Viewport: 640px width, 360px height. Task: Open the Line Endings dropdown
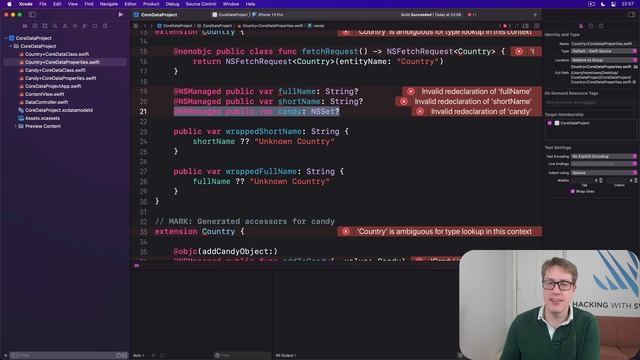604,164
